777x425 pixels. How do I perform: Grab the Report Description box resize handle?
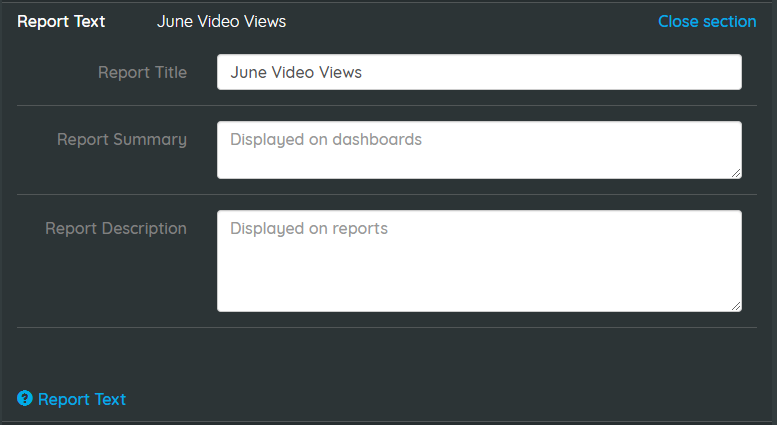pyautogui.click(x=736, y=306)
